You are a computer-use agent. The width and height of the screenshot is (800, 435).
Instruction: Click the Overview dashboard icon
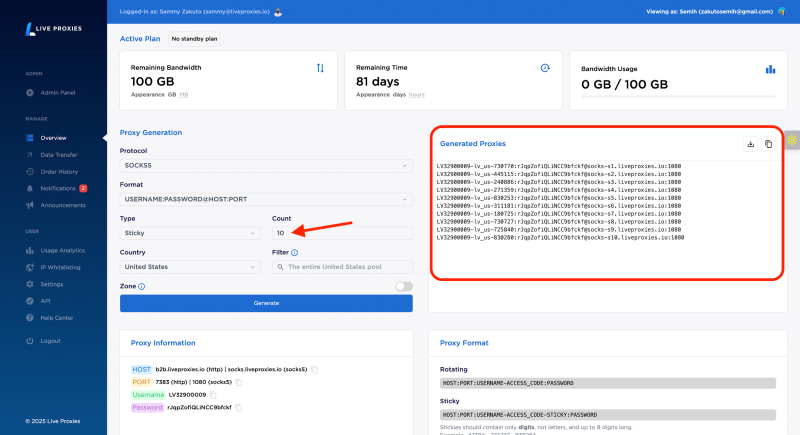30,138
